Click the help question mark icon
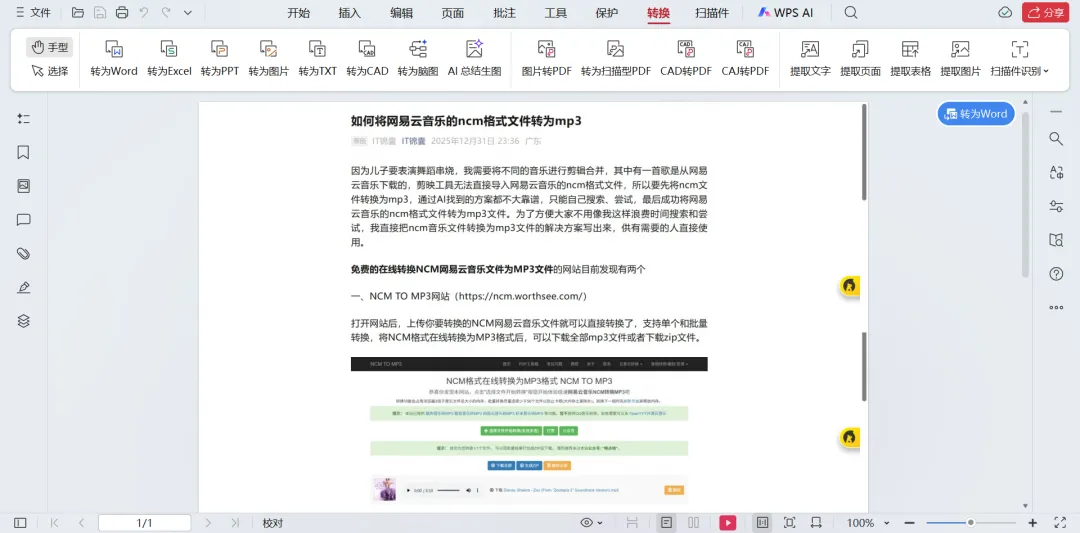 click(1056, 273)
